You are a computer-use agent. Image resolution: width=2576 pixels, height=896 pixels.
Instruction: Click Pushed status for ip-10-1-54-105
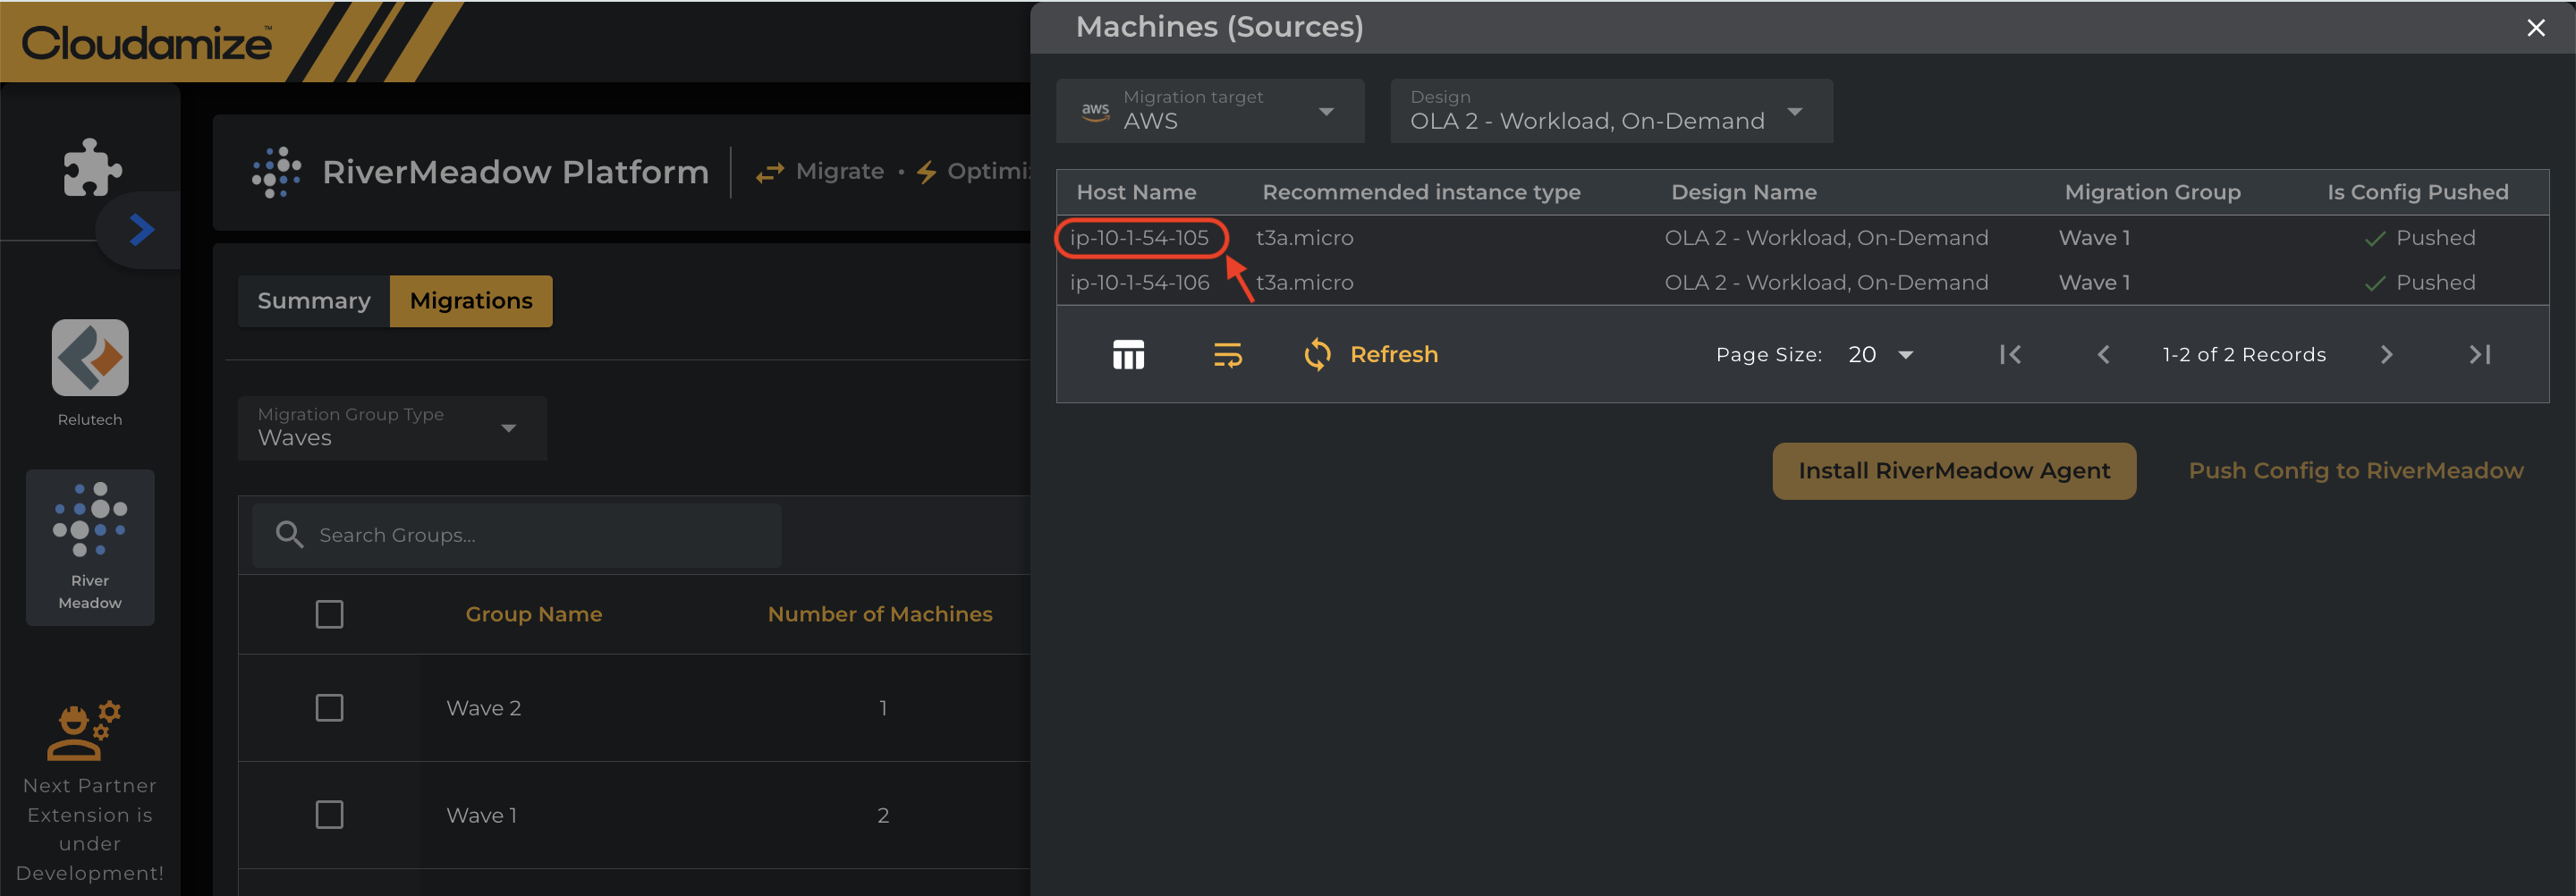[x=2420, y=238]
